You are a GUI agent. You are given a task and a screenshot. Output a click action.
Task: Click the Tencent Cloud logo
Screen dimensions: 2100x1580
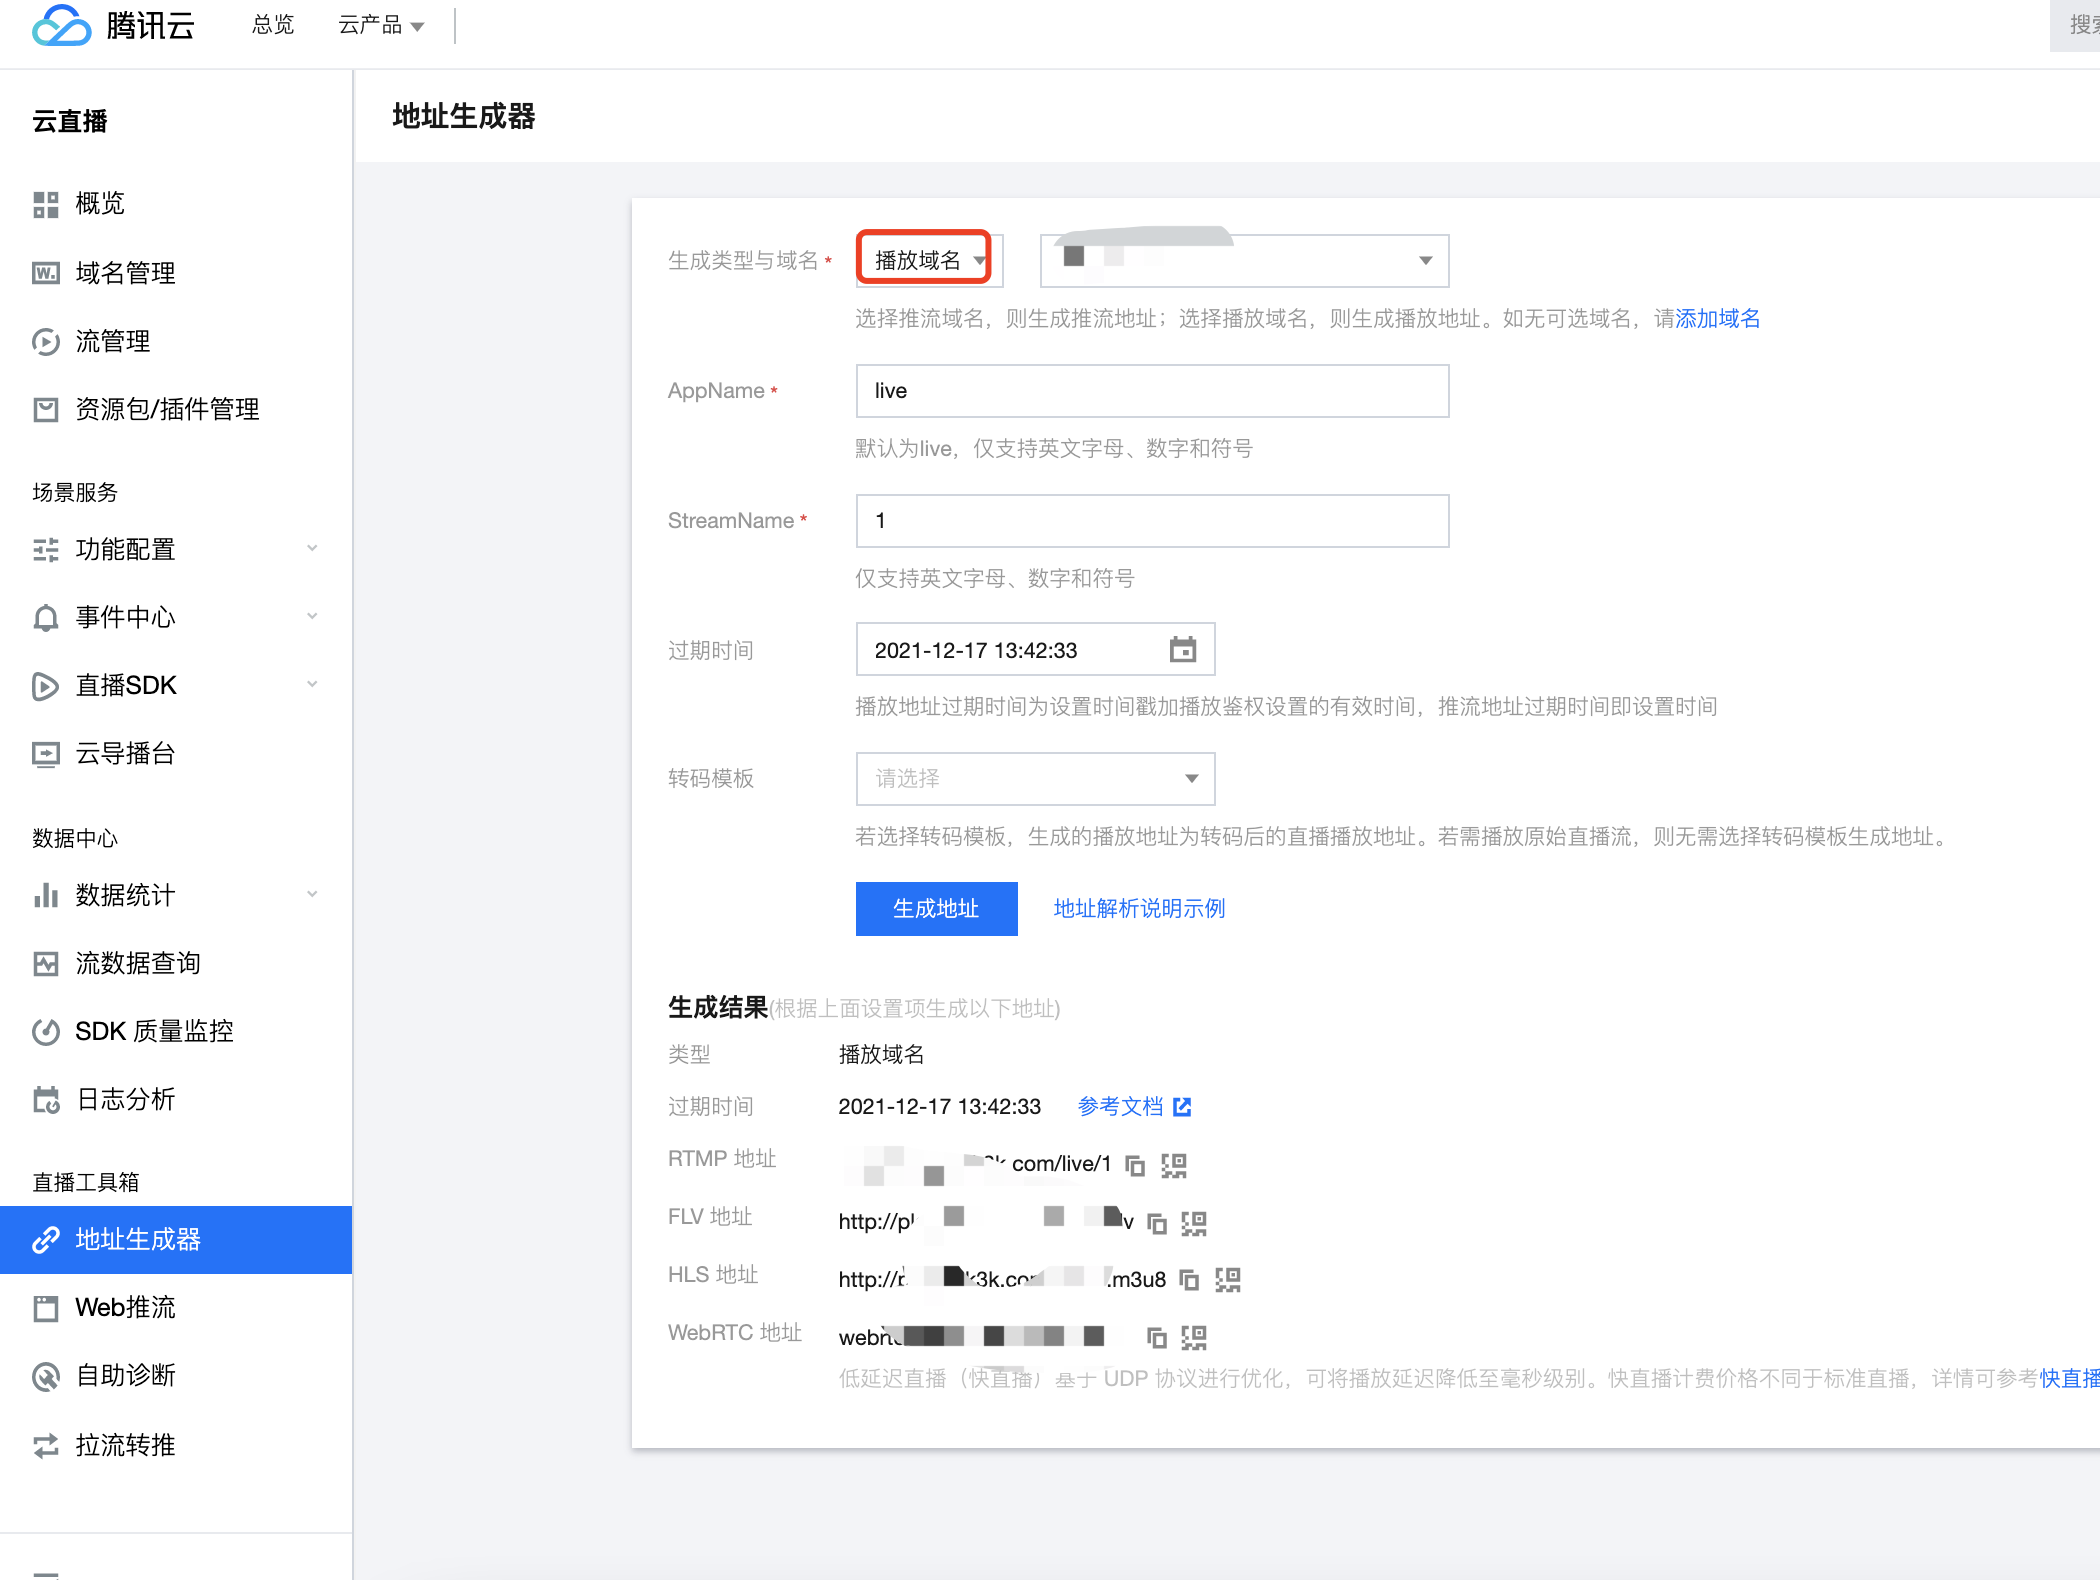[112, 25]
